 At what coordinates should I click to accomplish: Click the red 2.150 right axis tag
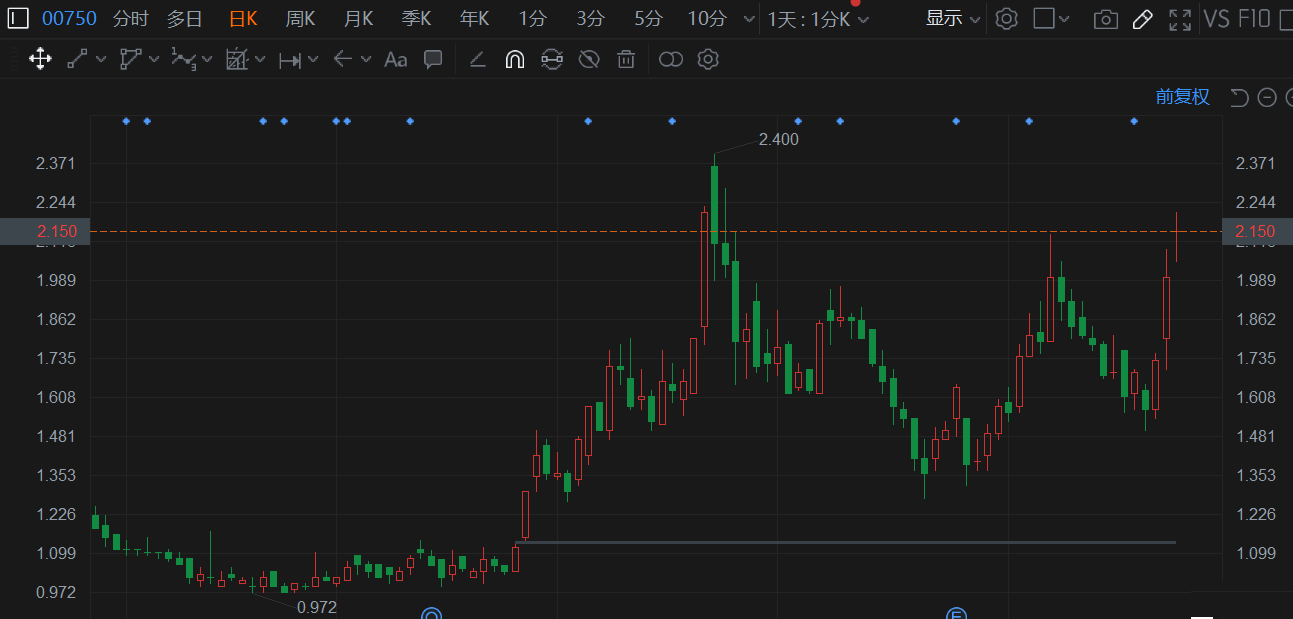click(1256, 231)
